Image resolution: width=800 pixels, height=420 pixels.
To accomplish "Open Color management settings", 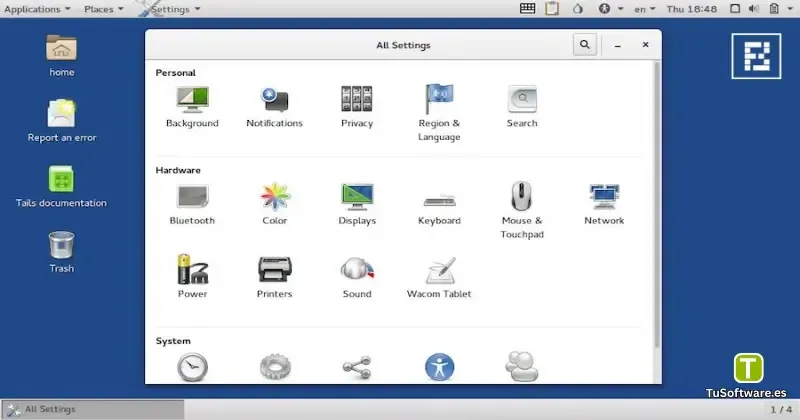I will 274,204.
